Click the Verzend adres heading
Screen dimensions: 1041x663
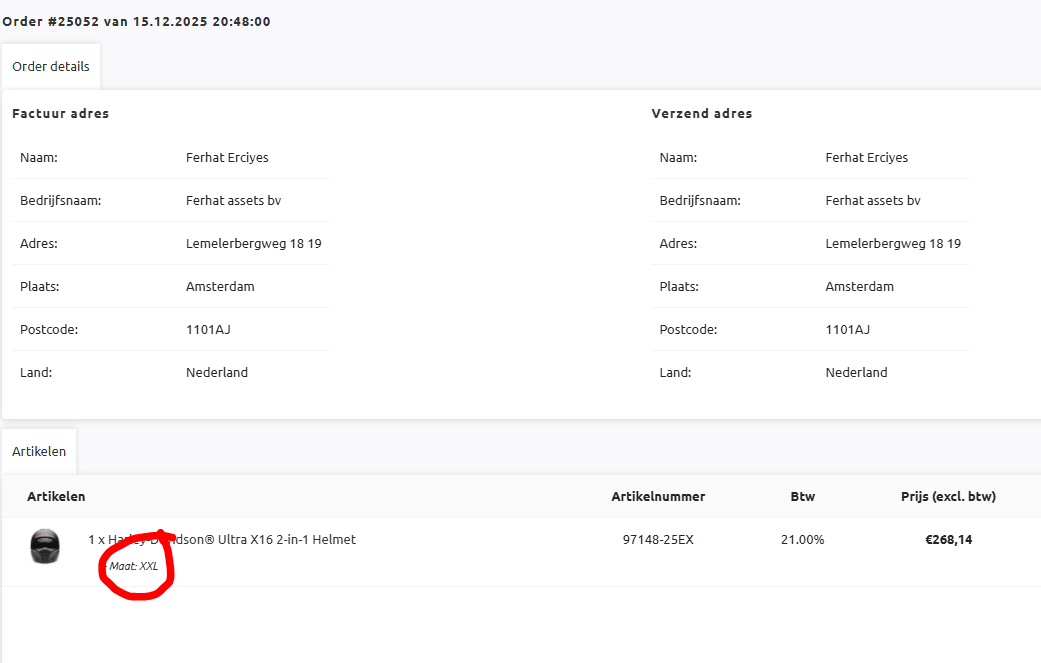(x=701, y=114)
